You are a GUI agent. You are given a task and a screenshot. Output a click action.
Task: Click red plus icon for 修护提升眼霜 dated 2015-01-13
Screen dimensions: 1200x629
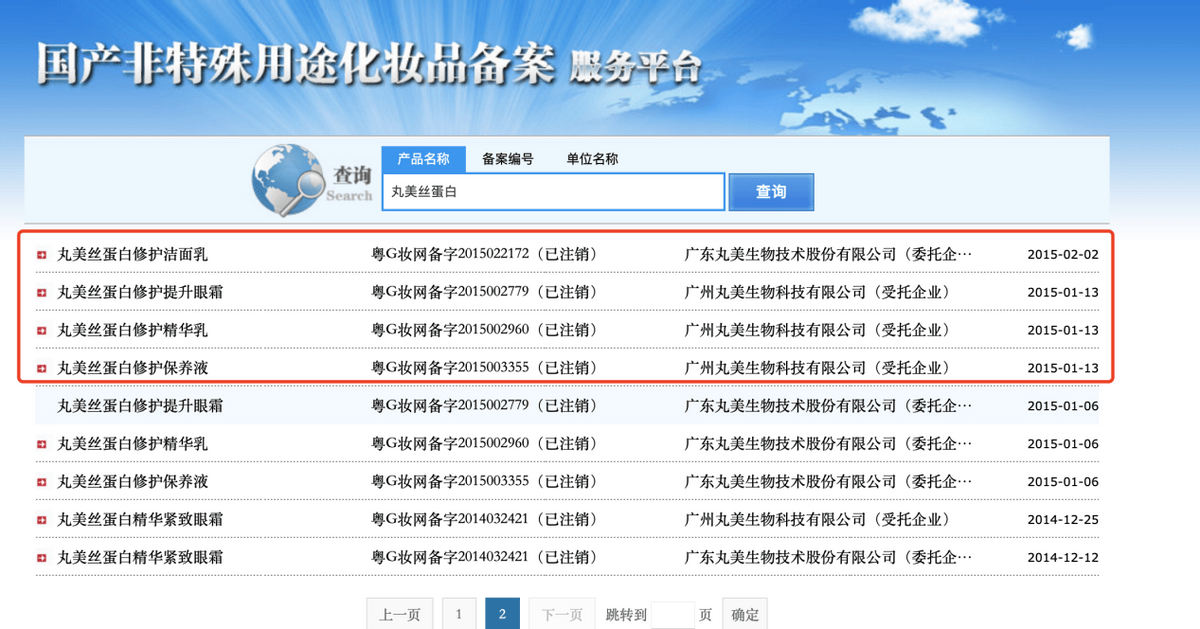(x=41, y=293)
